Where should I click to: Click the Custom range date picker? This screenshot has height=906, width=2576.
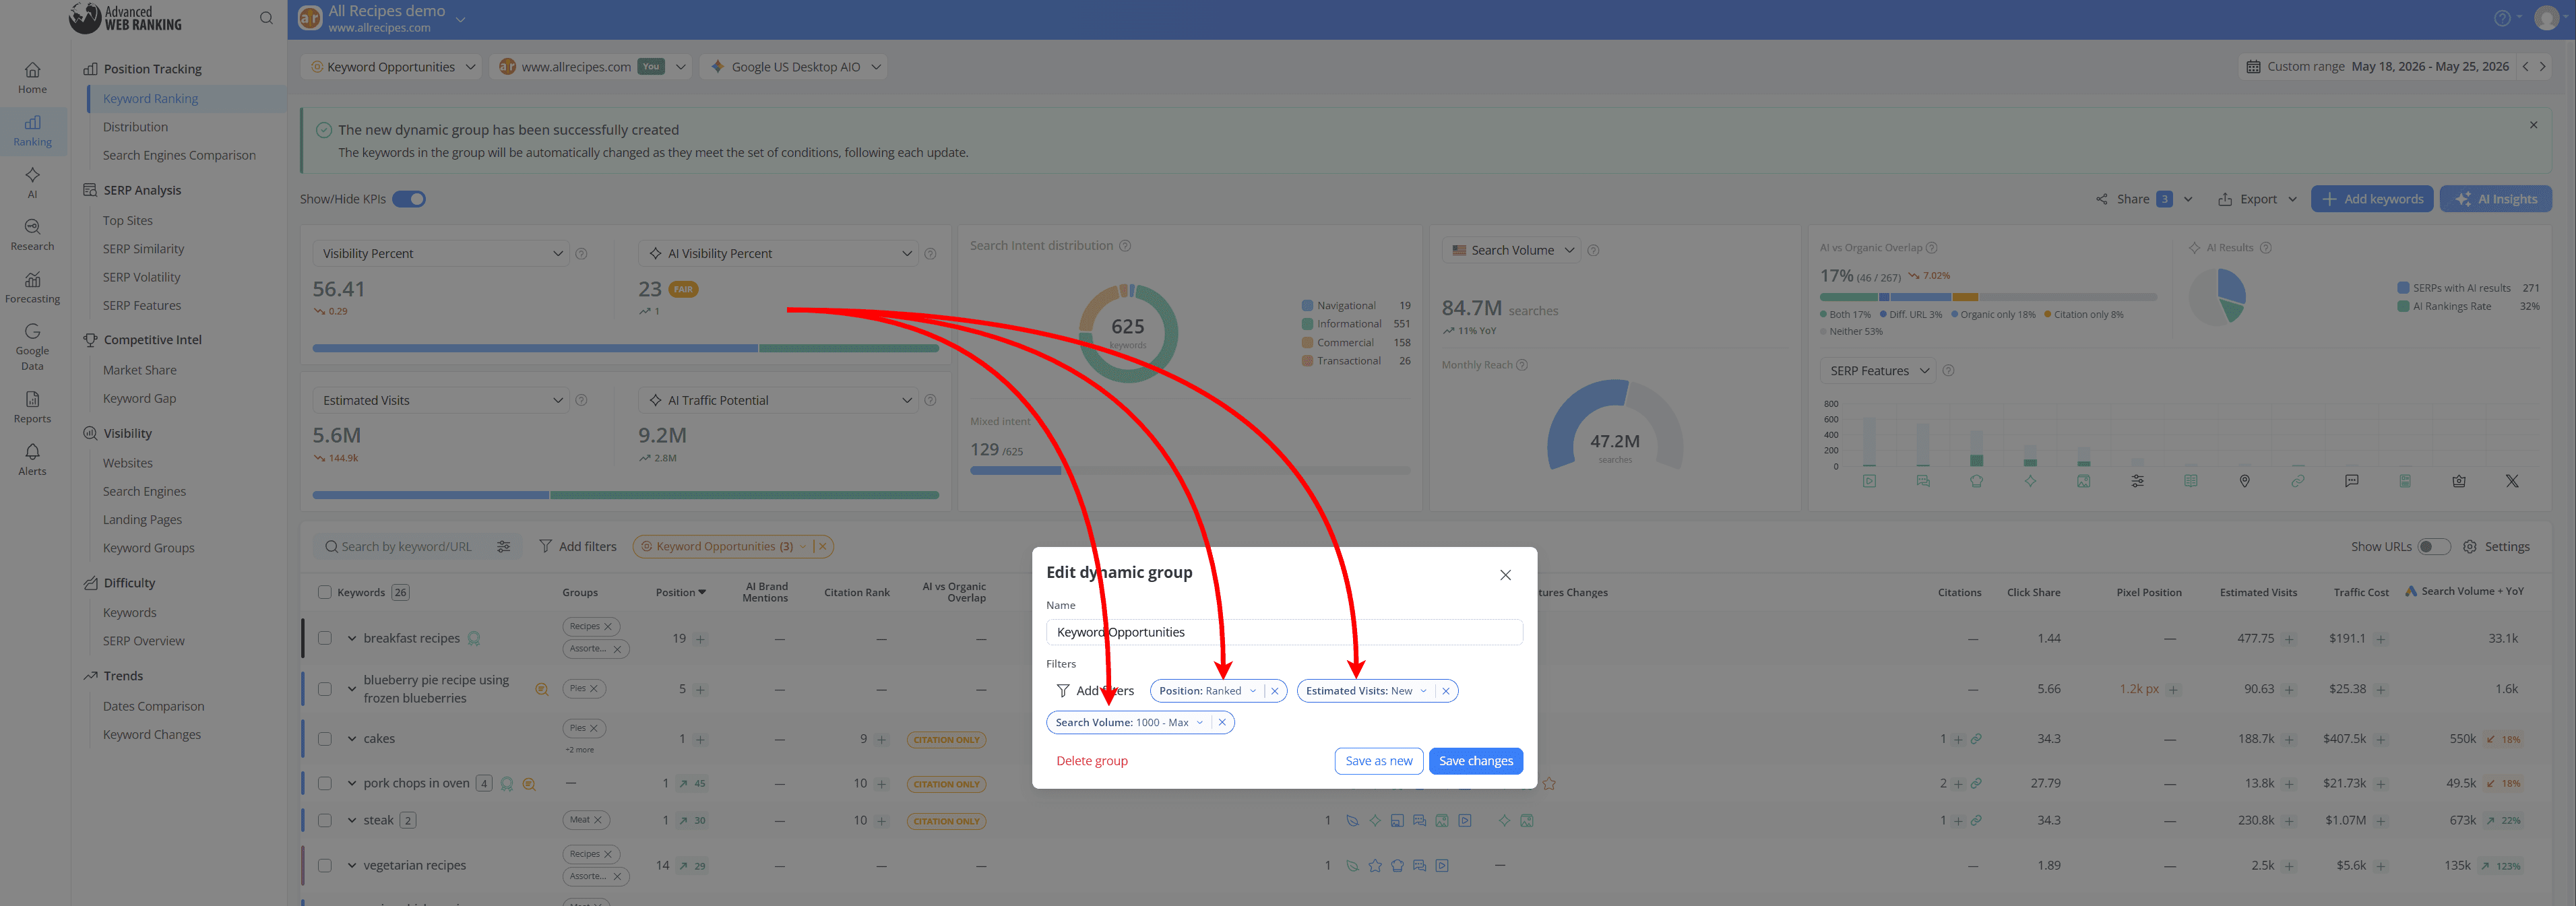[2377, 67]
